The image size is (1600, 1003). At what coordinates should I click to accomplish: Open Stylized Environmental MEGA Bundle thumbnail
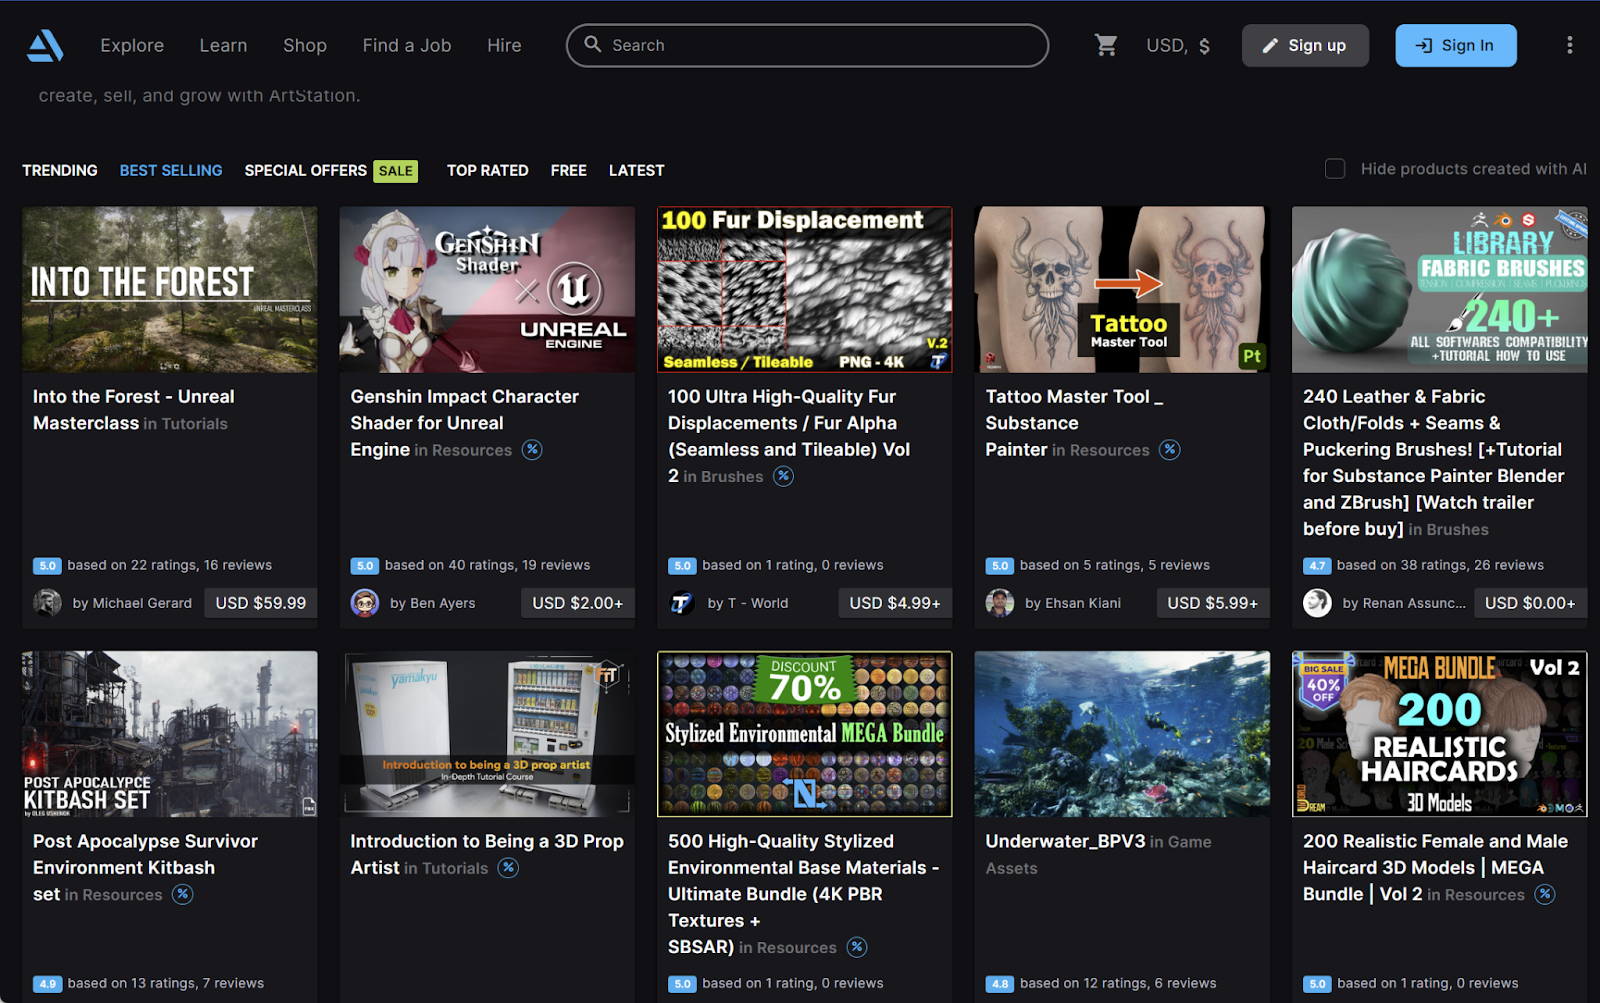805,734
